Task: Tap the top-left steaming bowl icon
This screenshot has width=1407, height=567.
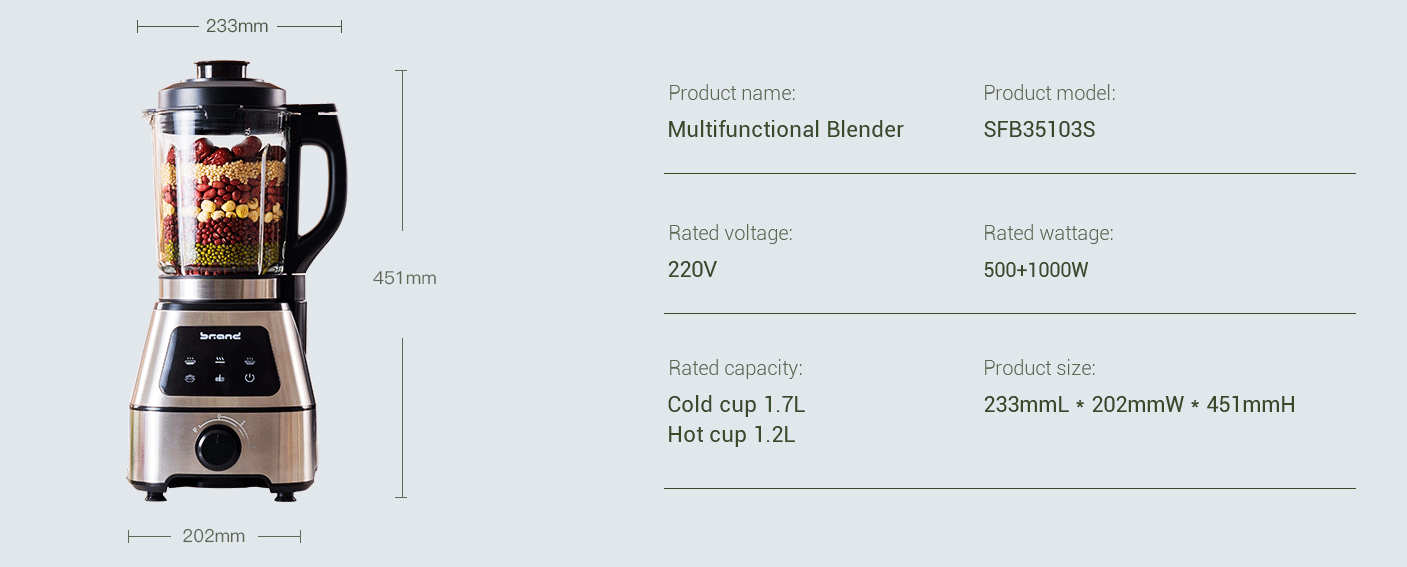Action: (x=190, y=361)
